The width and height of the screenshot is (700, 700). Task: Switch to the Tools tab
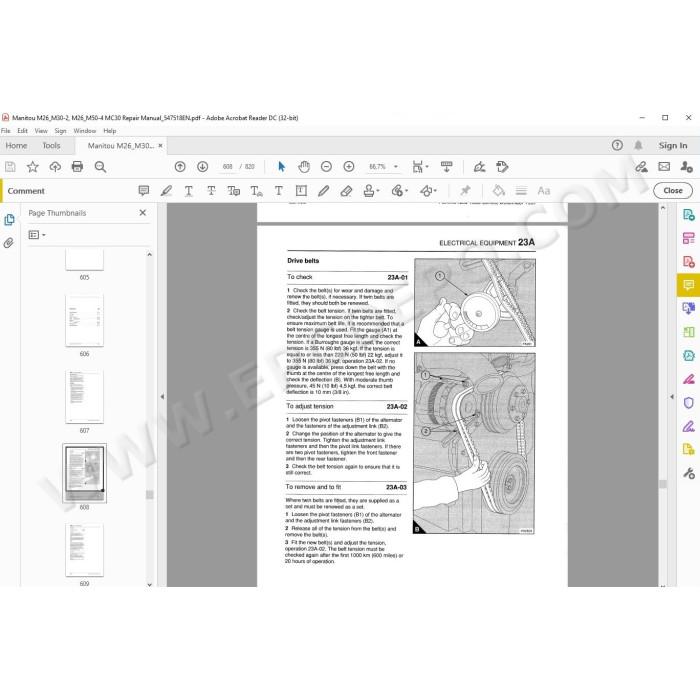[x=51, y=146]
